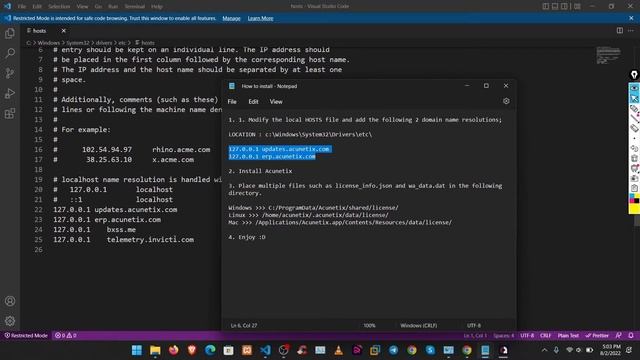Click the '4. Enjoy :D' line in Notepad
640x360 pixels.
pyautogui.click(x=247, y=237)
